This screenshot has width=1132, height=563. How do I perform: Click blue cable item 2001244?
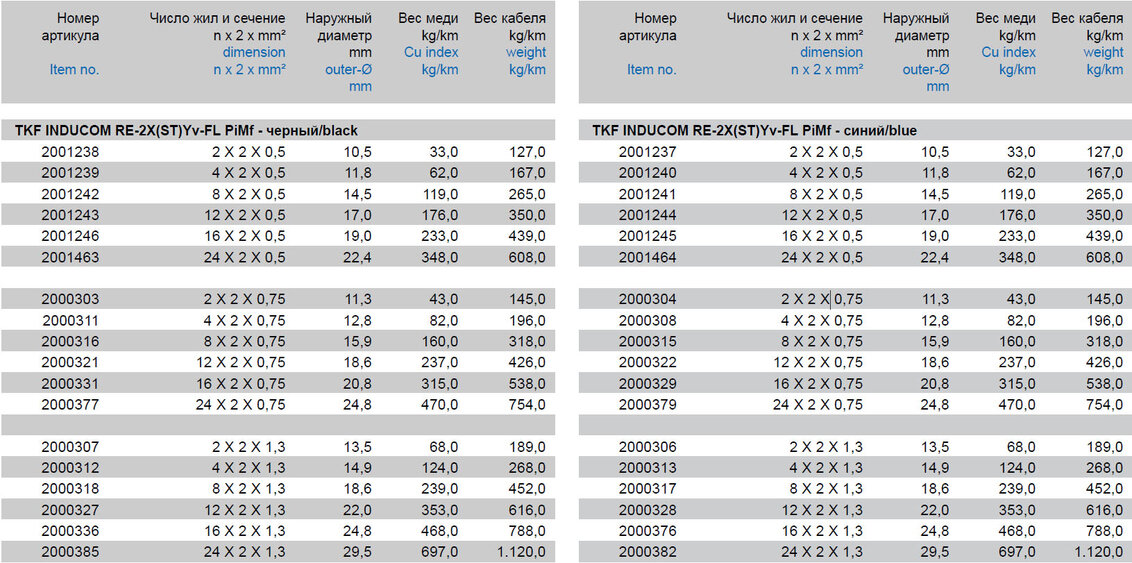[x=648, y=215]
